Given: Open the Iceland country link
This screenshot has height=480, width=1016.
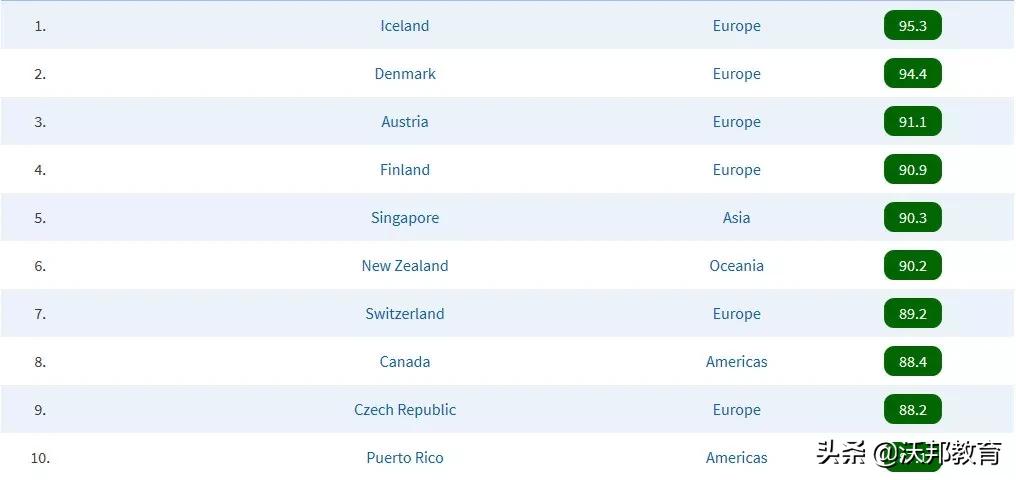Looking at the screenshot, I should (405, 26).
